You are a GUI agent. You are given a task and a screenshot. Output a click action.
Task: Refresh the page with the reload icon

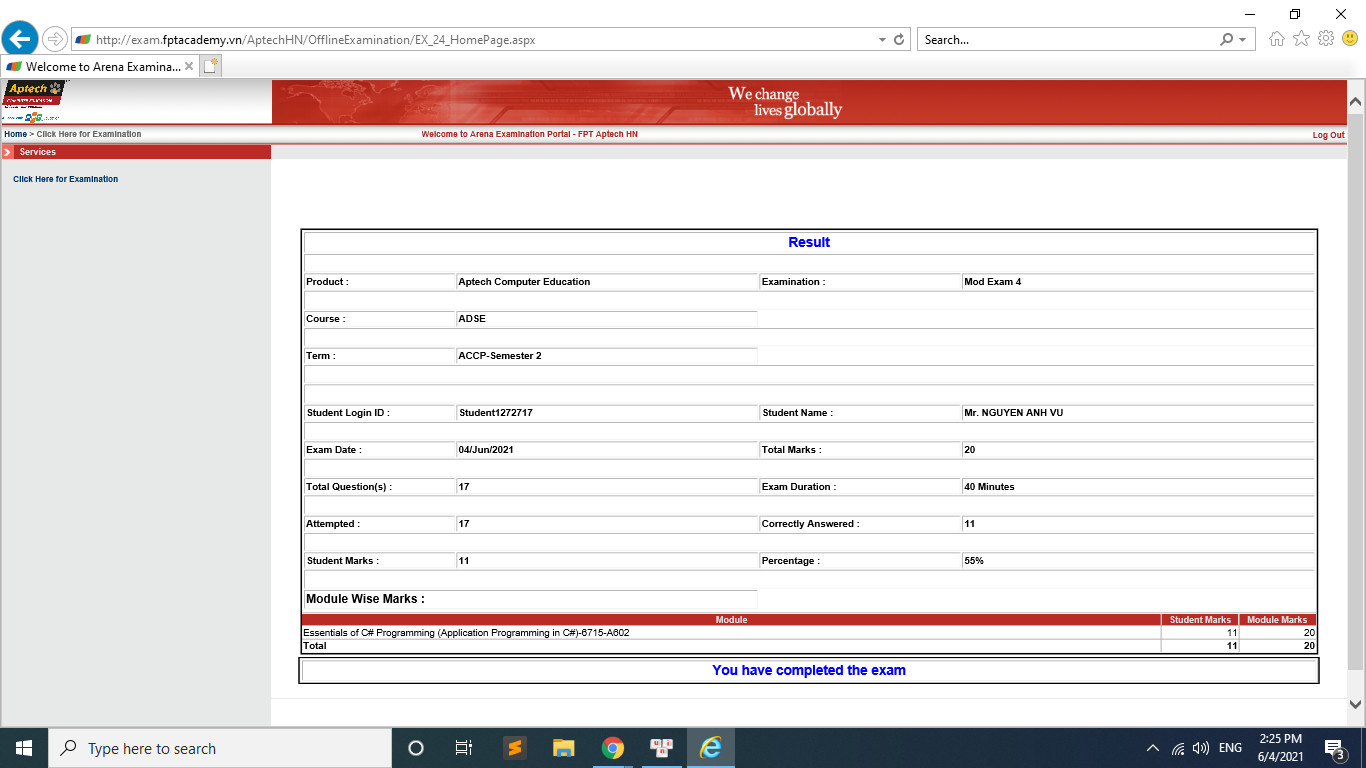[x=899, y=40]
